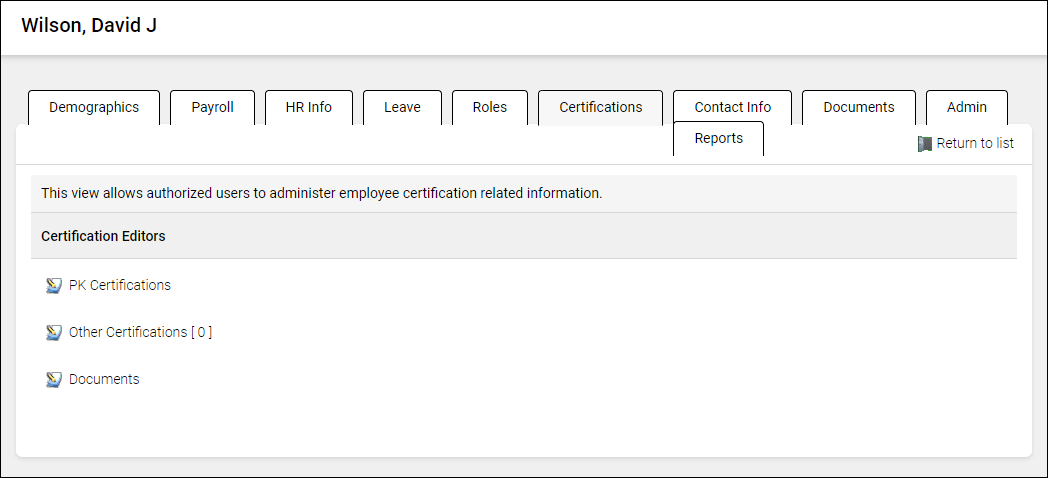The width and height of the screenshot is (1048, 478).
Task: Open the Documents link under Certification Editors
Action: [104, 379]
